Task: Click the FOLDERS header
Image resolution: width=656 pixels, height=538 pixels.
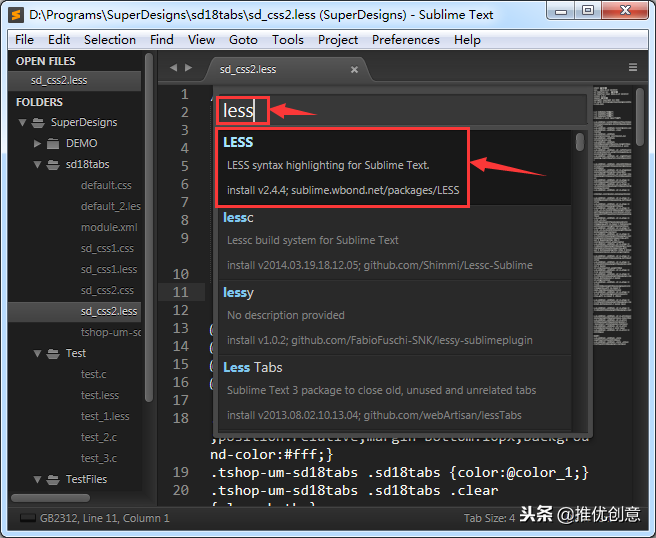Action: [39, 102]
